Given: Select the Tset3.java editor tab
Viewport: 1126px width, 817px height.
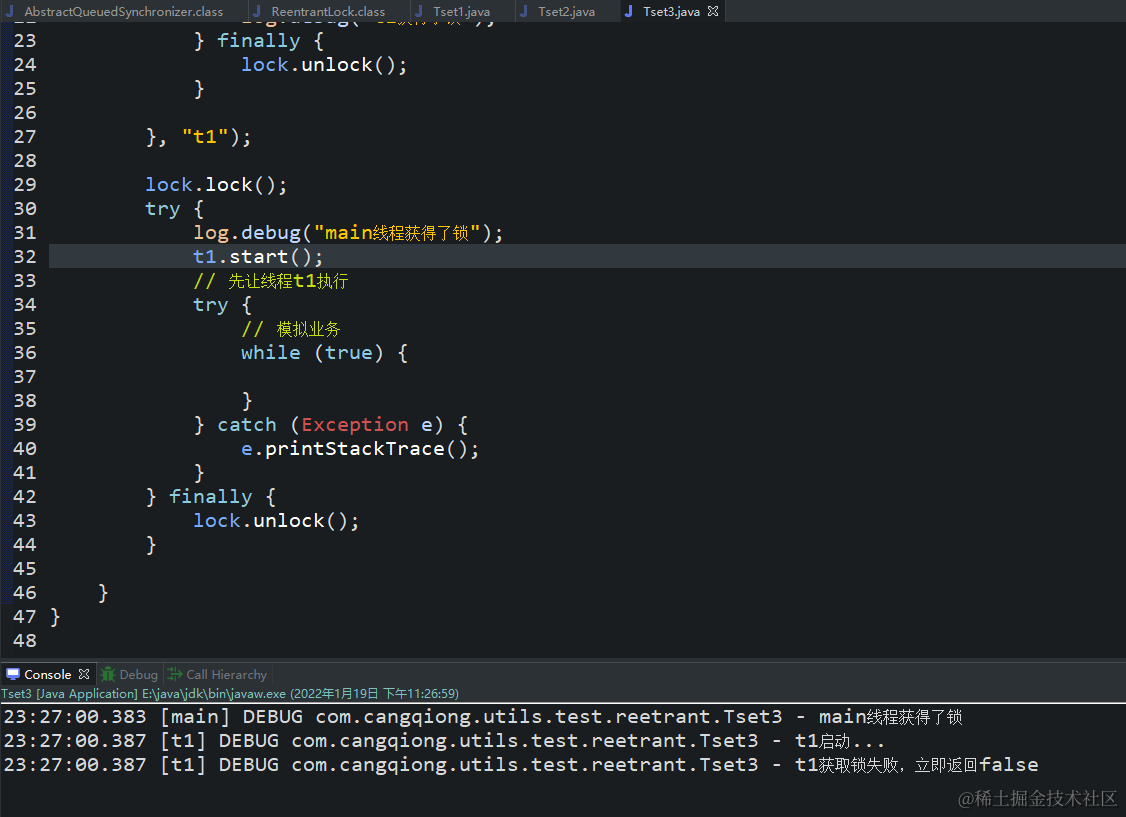Looking at the screenshot, I should point(671,11).
